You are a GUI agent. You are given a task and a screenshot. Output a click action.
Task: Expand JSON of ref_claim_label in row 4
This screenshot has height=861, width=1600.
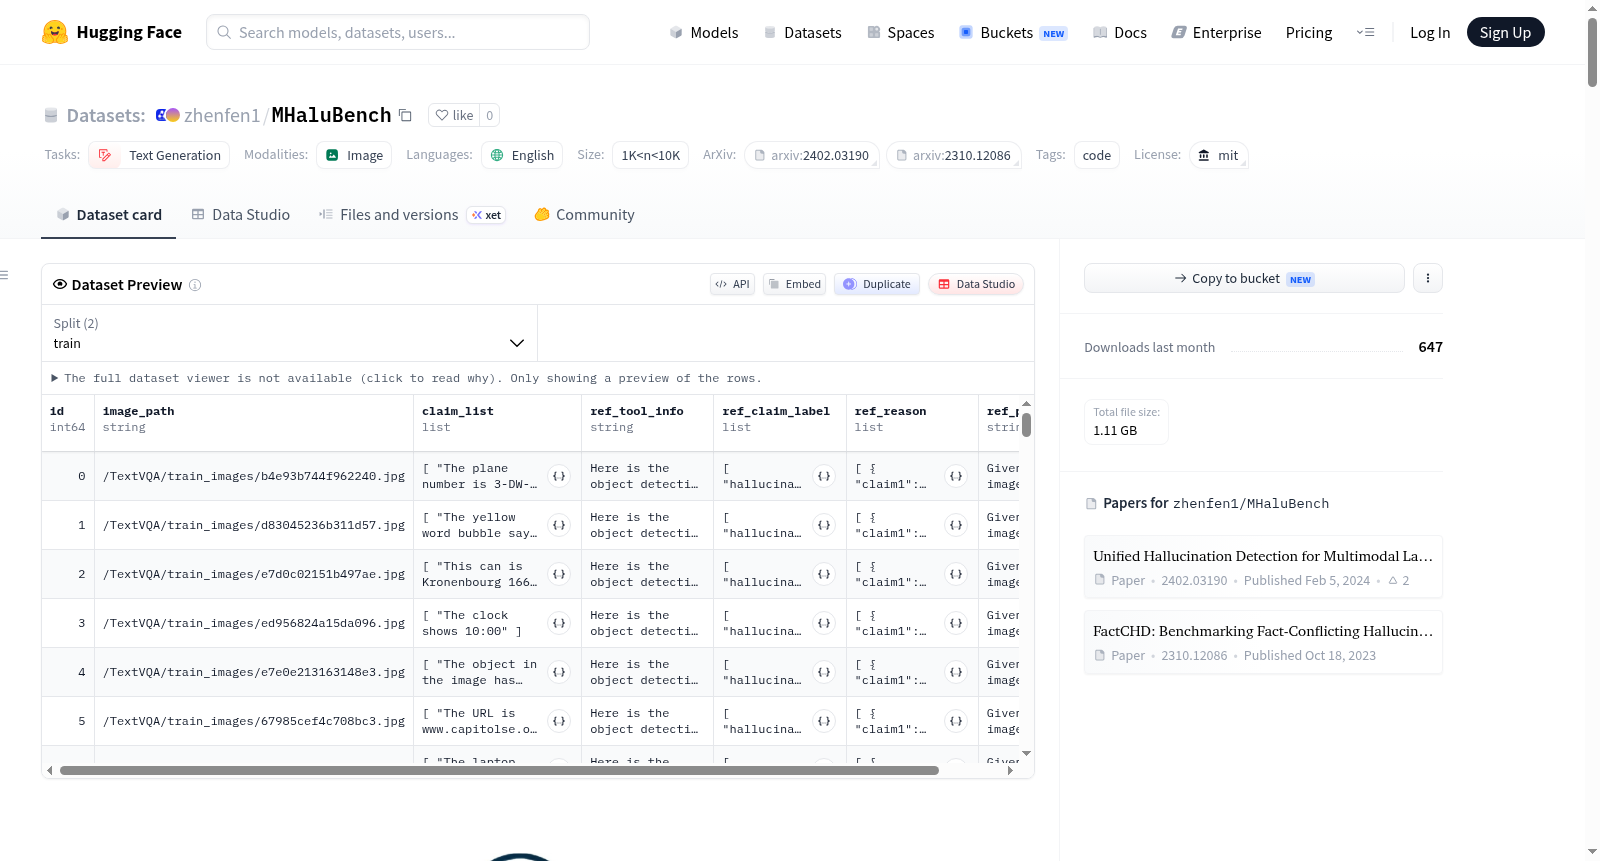click(824, 672)
